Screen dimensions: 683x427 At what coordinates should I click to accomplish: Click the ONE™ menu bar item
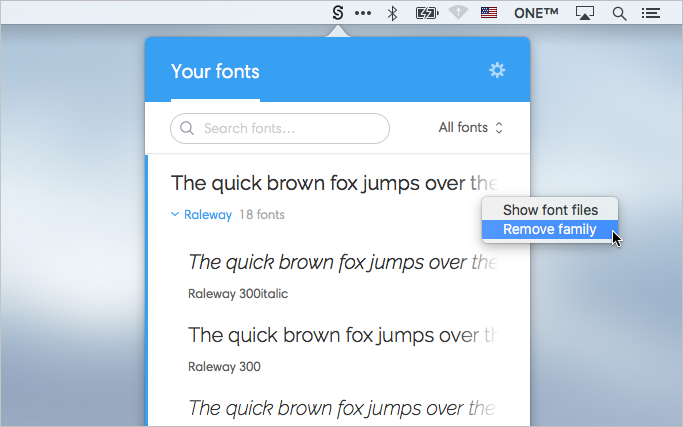[x=536, y=13]
